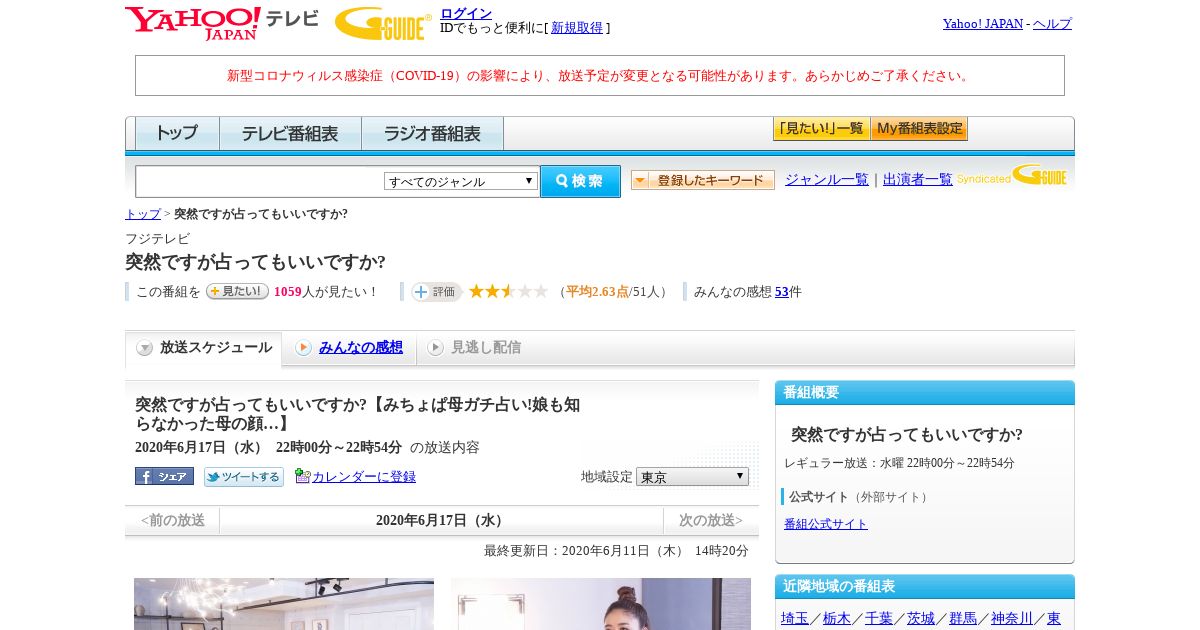The image size is (1200, 630).
Task: Go to the トップ tab
Action: pos(177,133)
